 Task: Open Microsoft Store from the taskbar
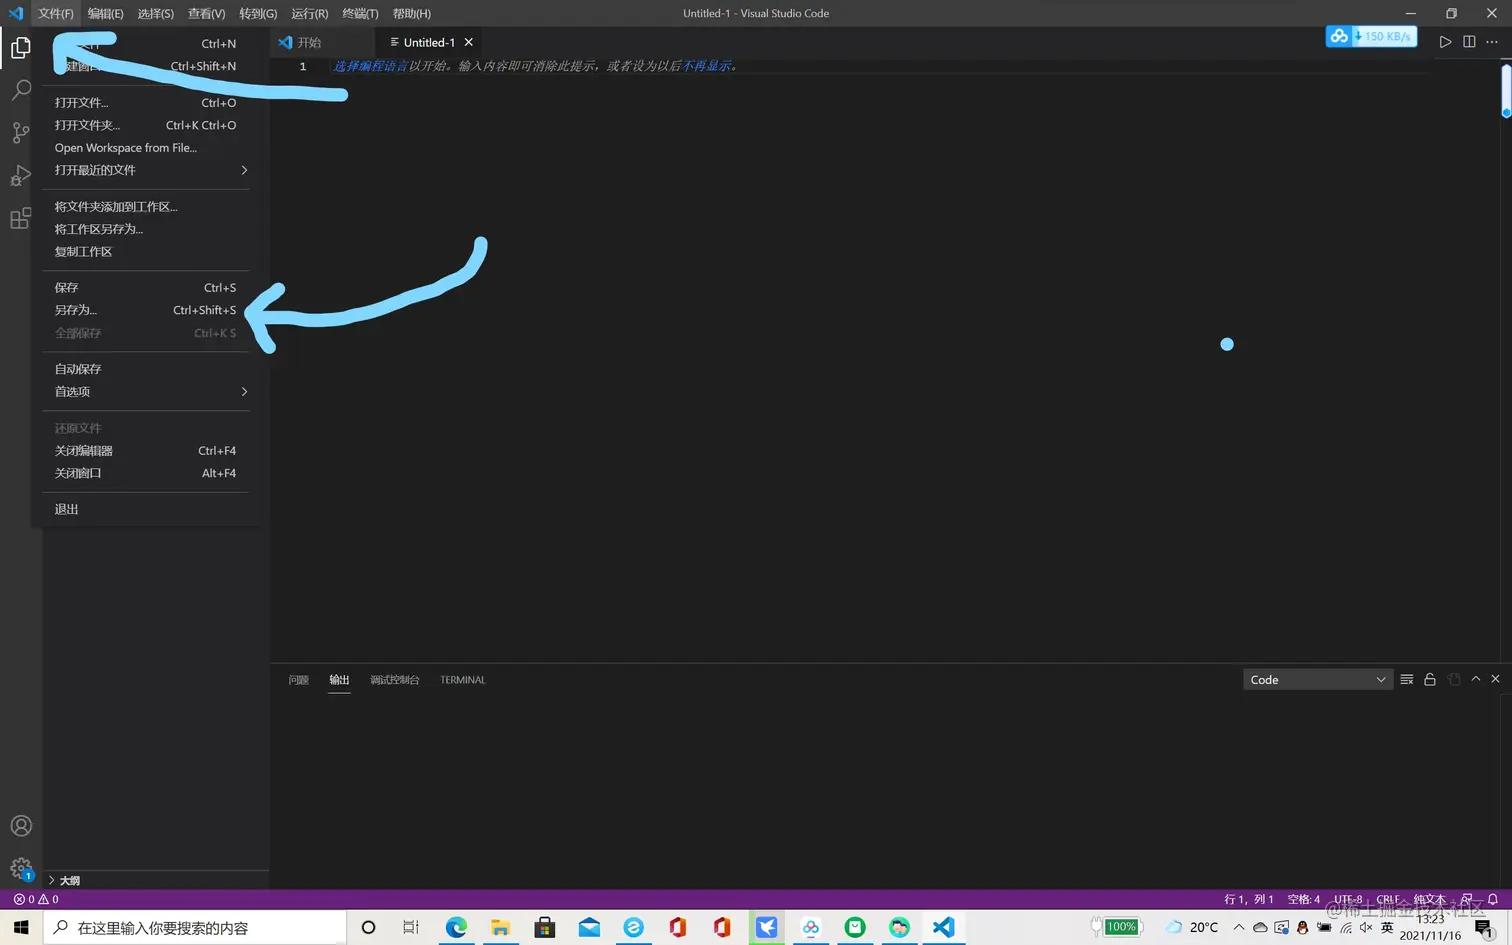545,927
